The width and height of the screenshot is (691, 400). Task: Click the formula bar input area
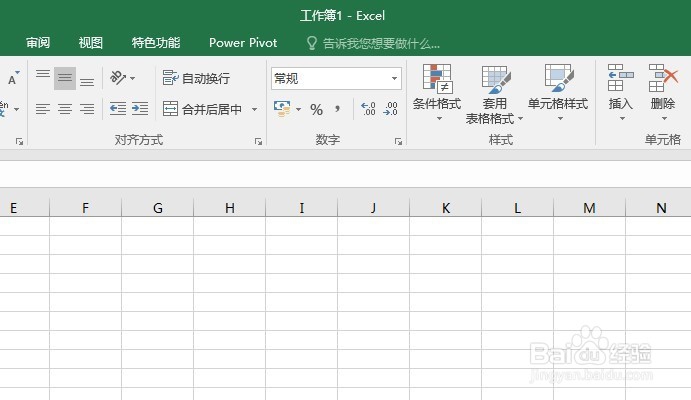[346, 174]
